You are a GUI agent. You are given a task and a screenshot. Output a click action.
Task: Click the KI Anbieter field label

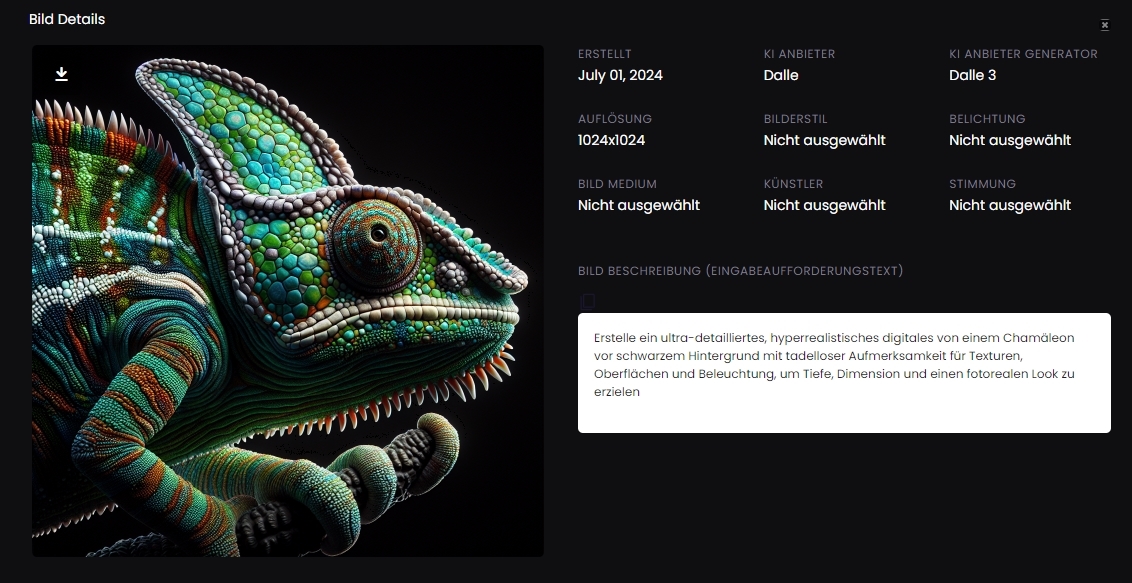(799, 54)
